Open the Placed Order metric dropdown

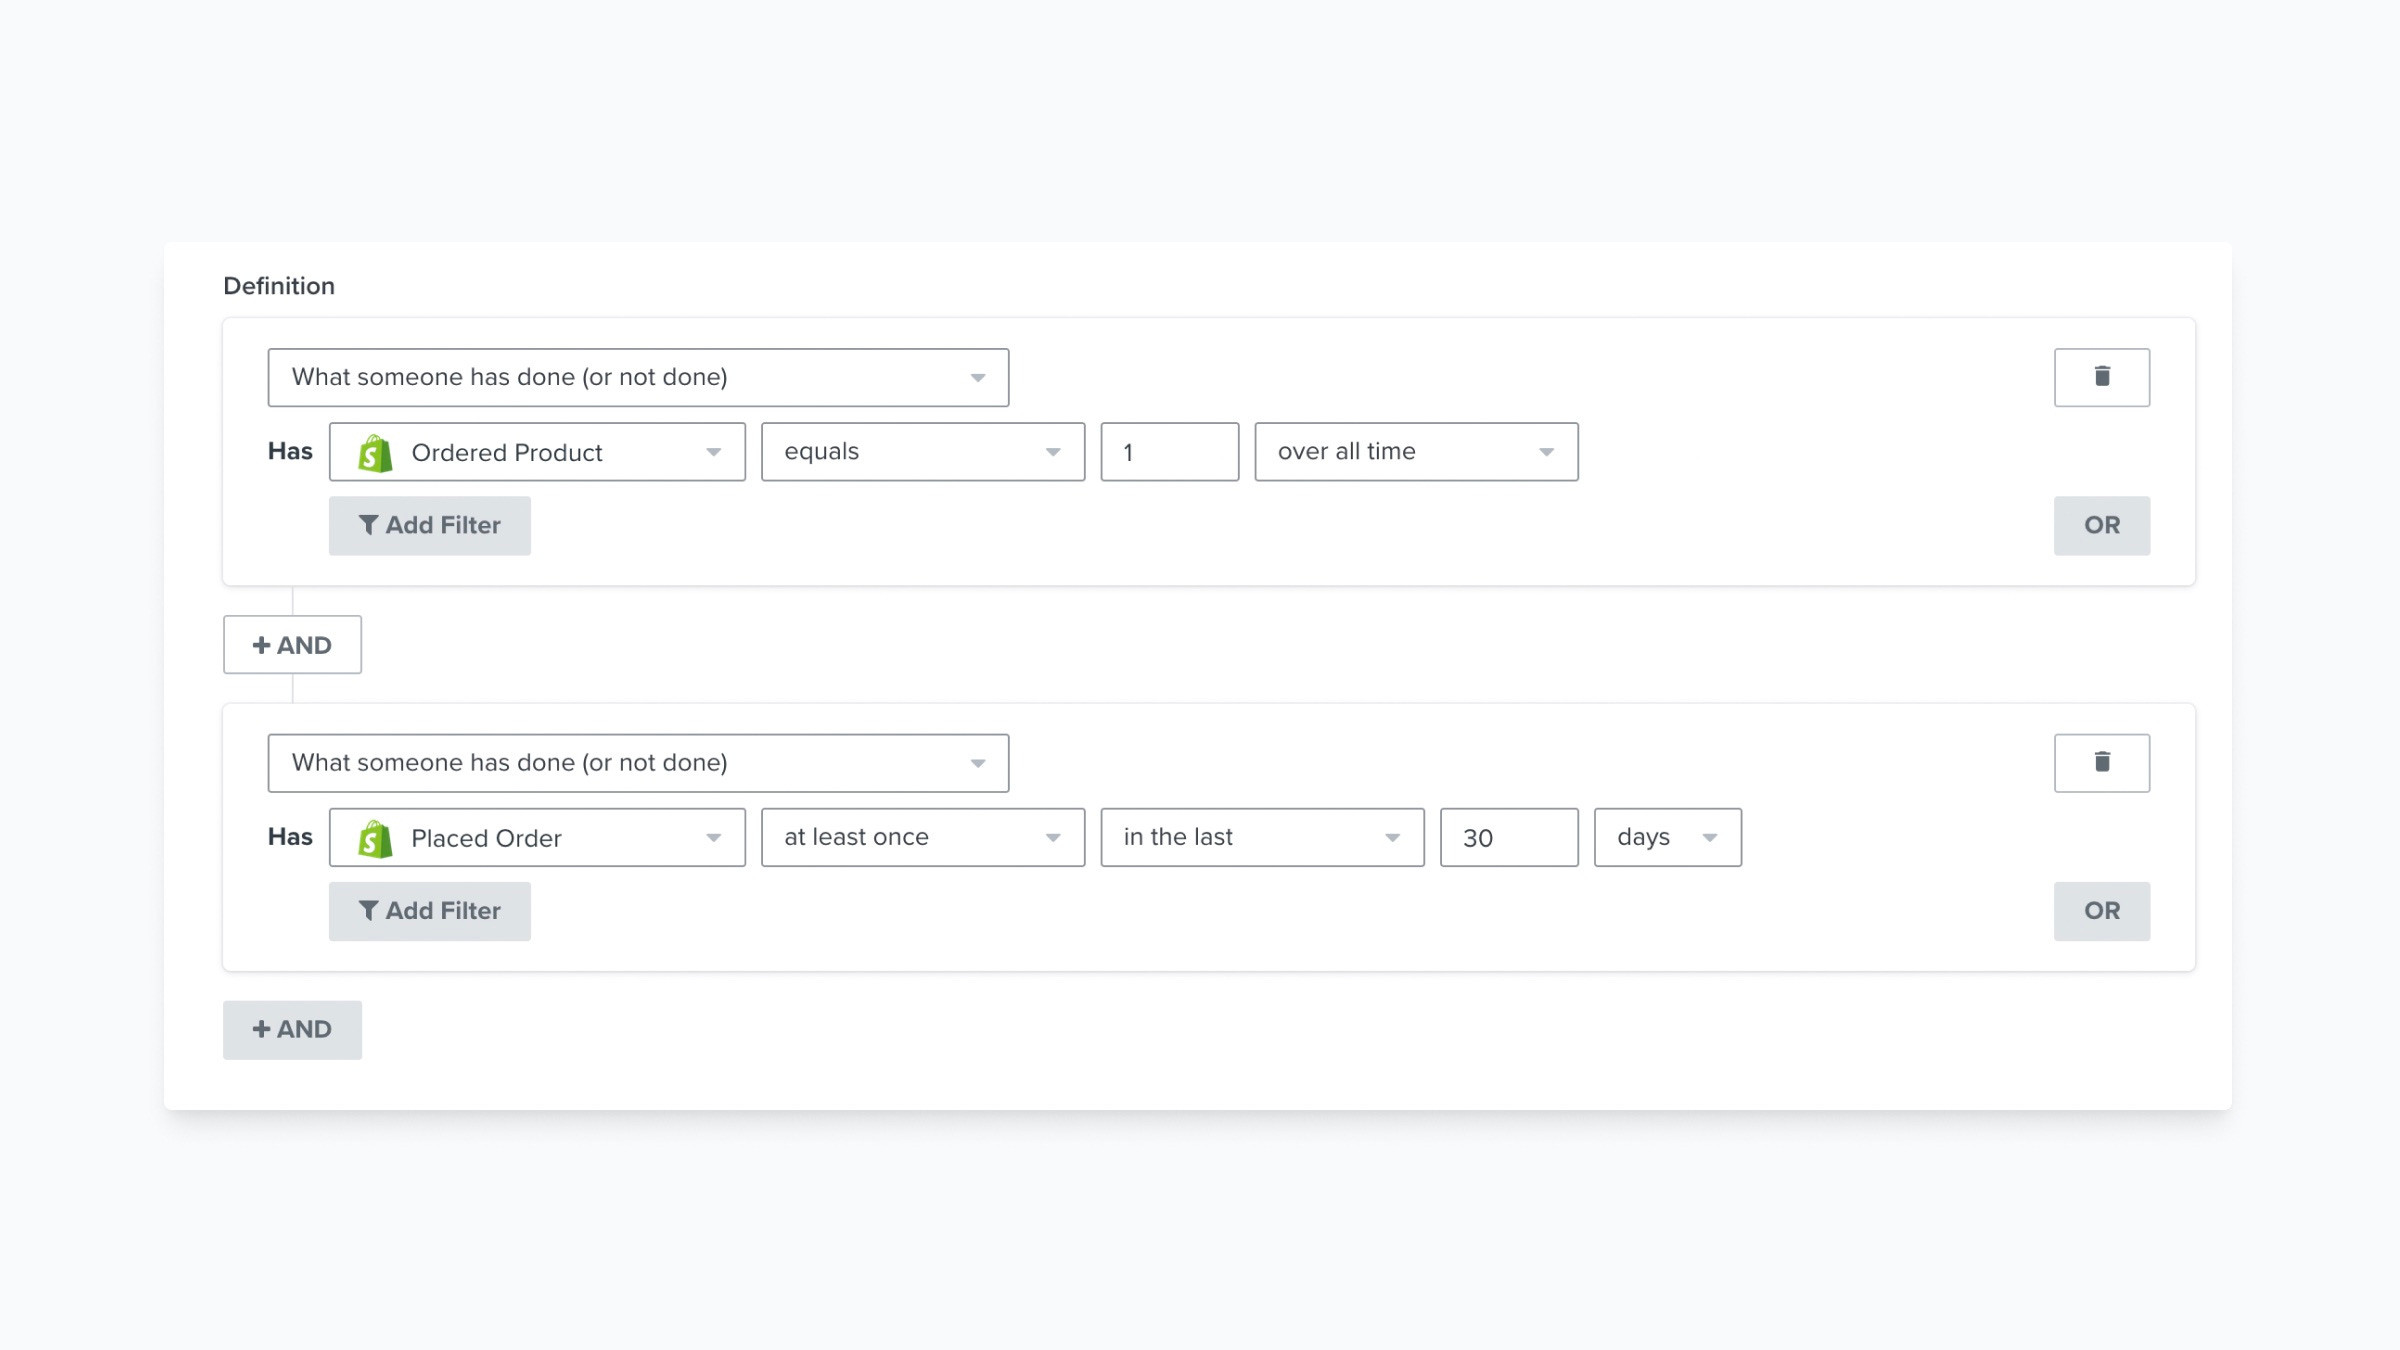point(537,838)
